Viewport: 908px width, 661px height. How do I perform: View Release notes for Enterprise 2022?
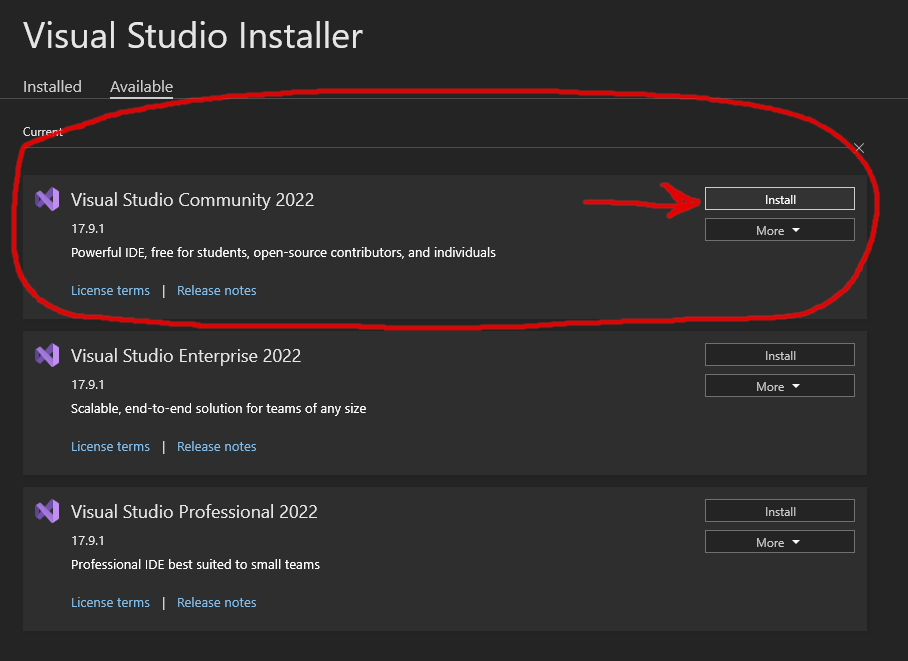tap(216, 447)
